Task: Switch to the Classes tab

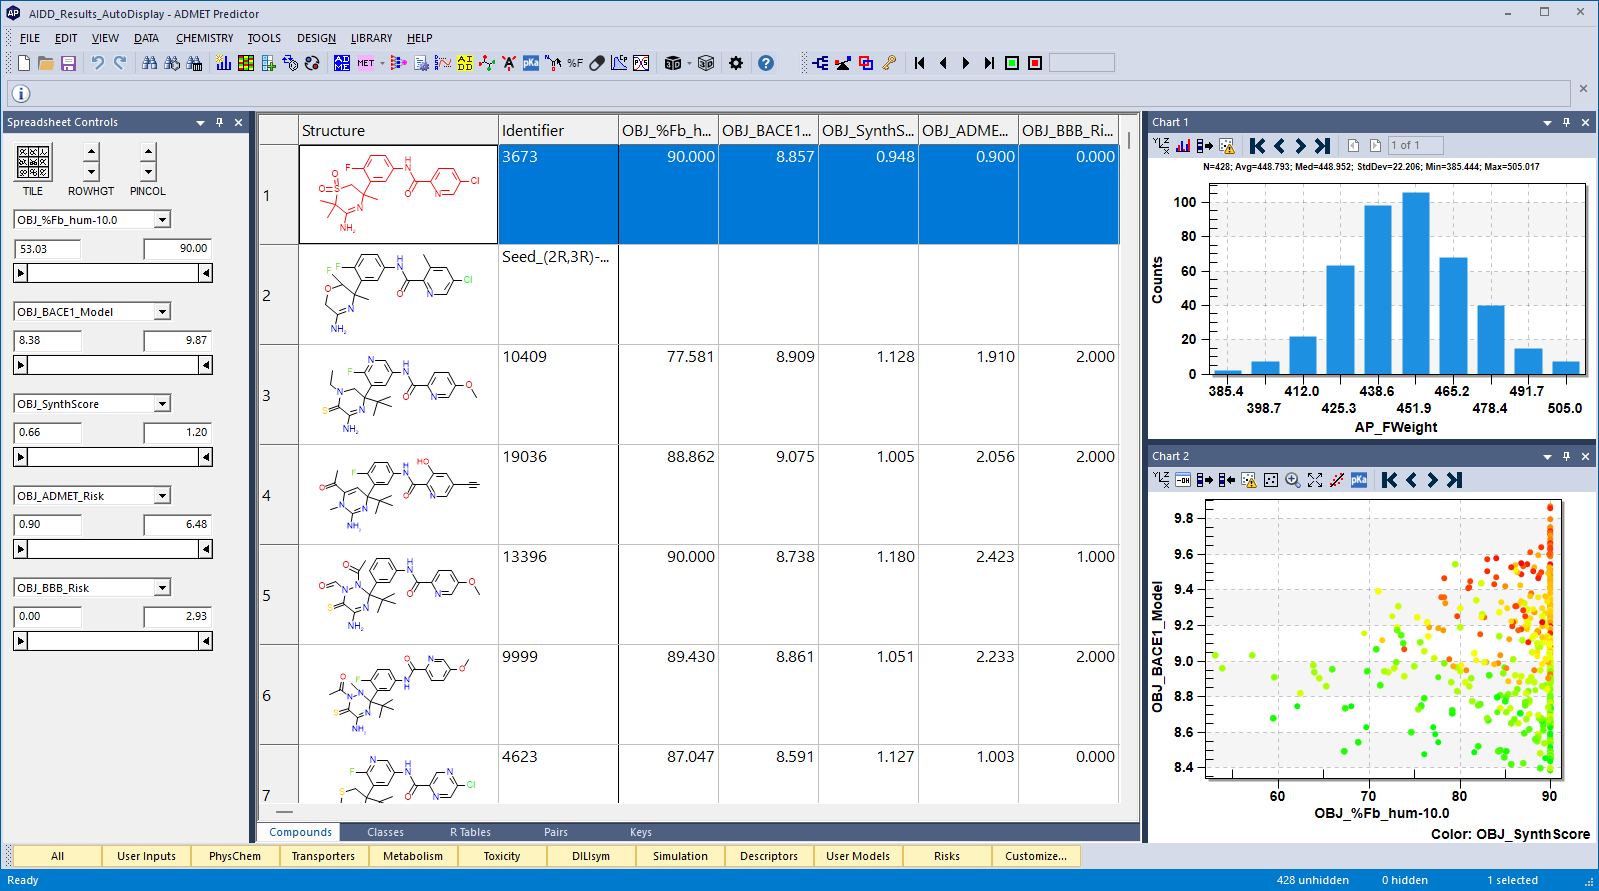Action: click(385, 832)
